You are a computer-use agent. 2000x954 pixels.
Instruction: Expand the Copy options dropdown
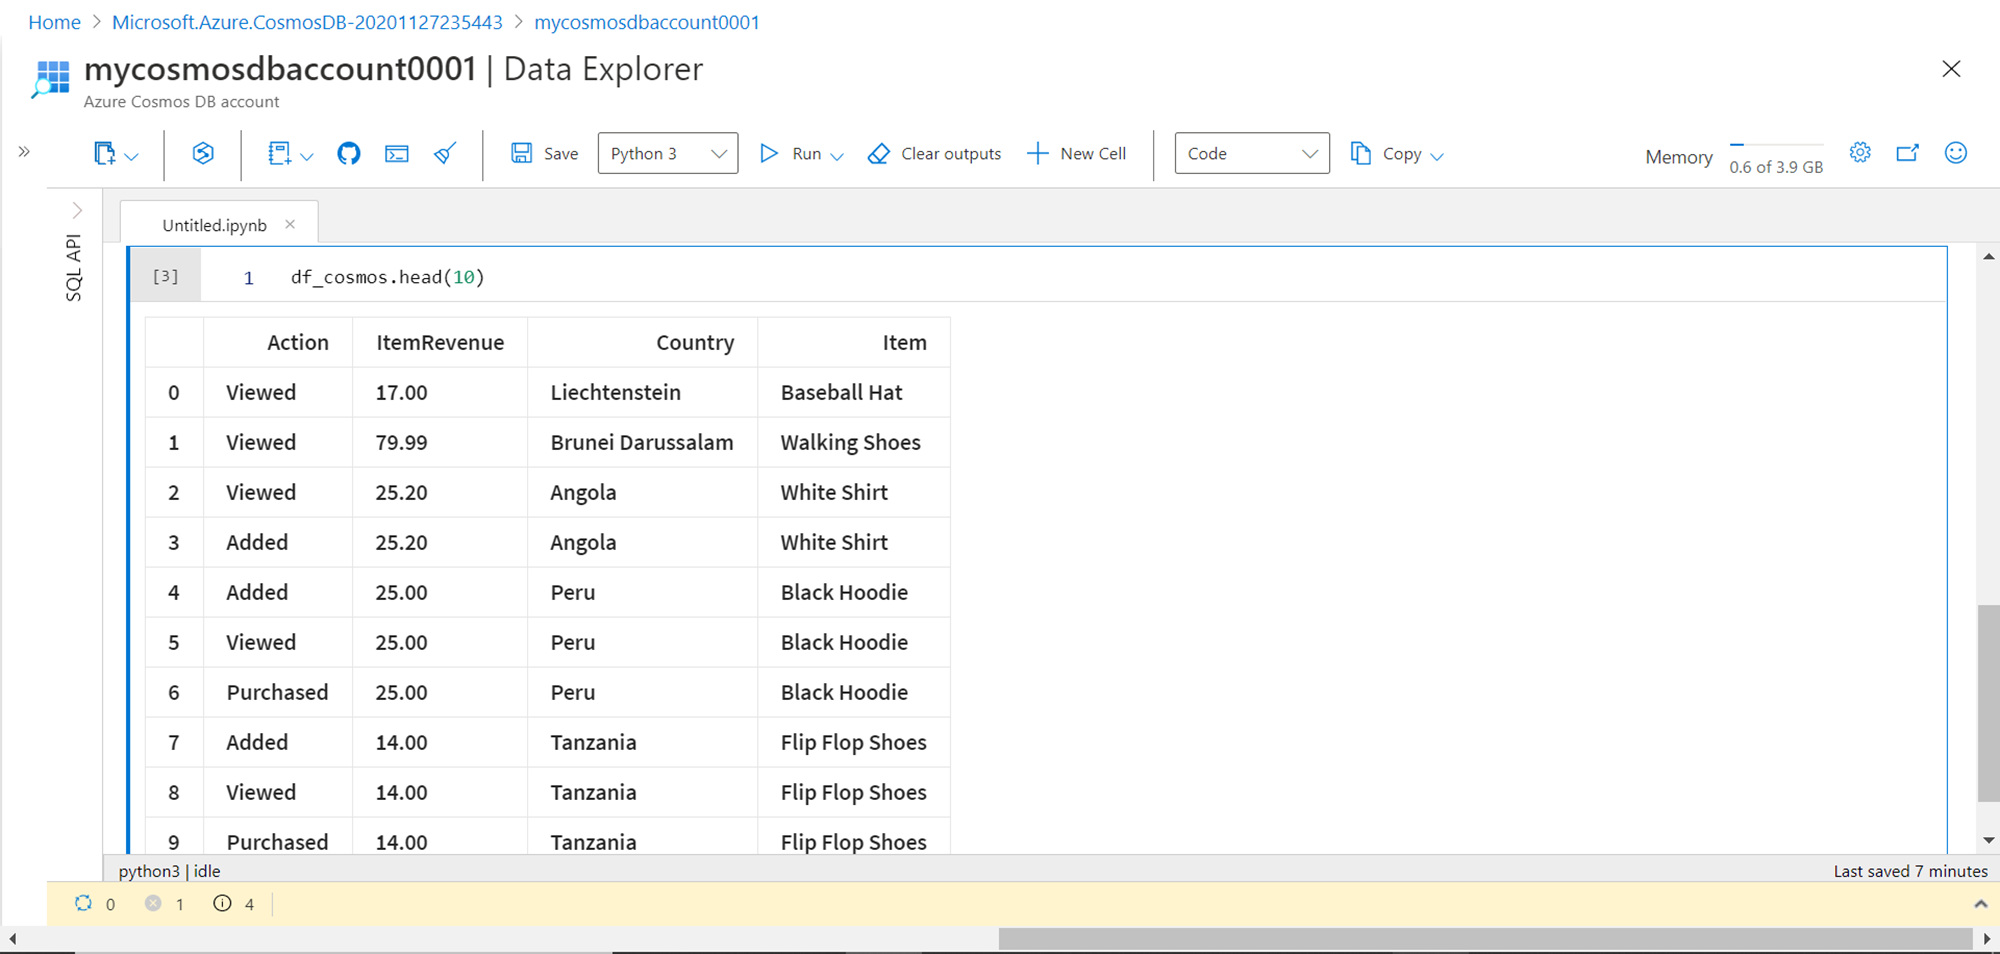1437,156
